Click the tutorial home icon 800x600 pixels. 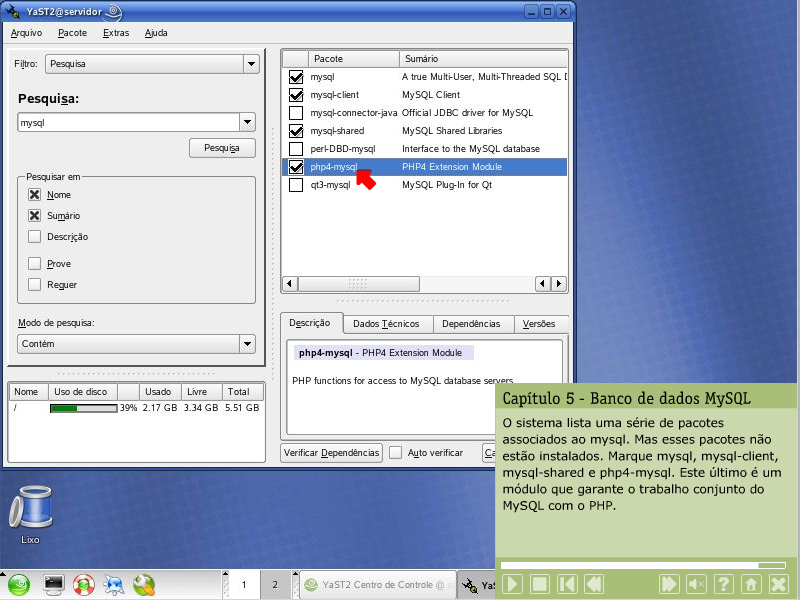[751, 584]
